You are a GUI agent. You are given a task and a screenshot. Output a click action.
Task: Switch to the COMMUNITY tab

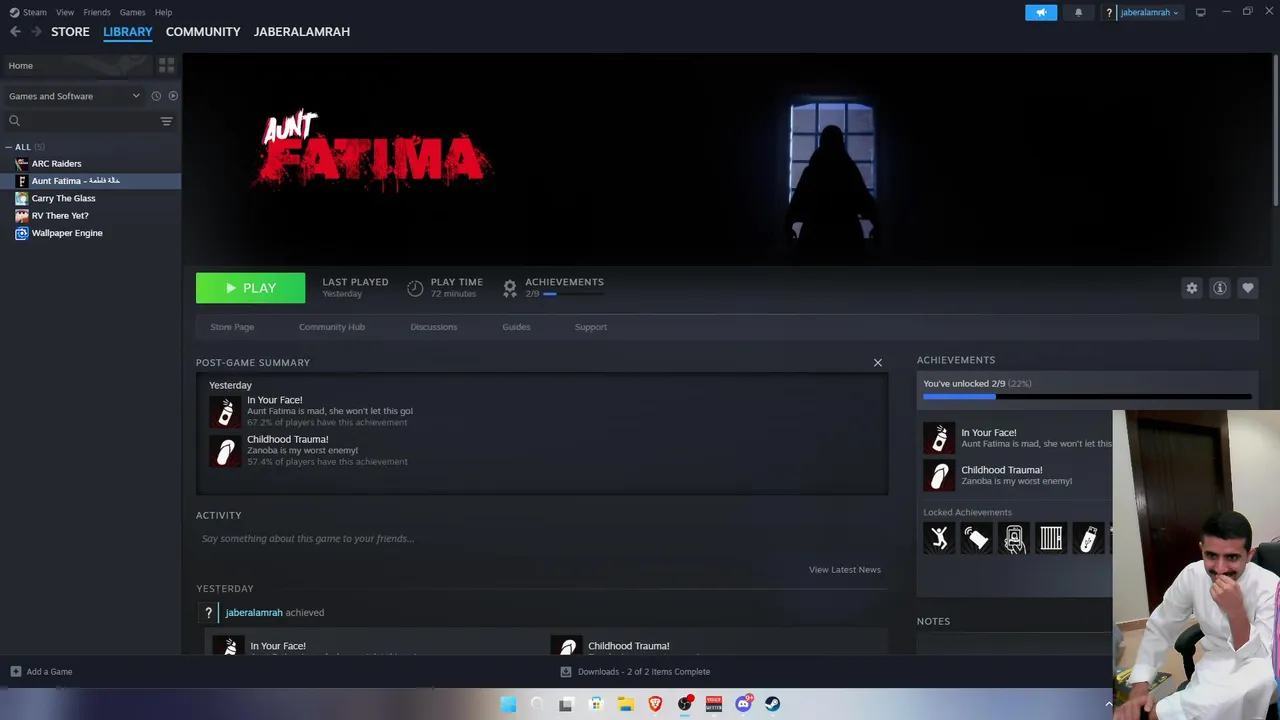click(x=203, y=32)
